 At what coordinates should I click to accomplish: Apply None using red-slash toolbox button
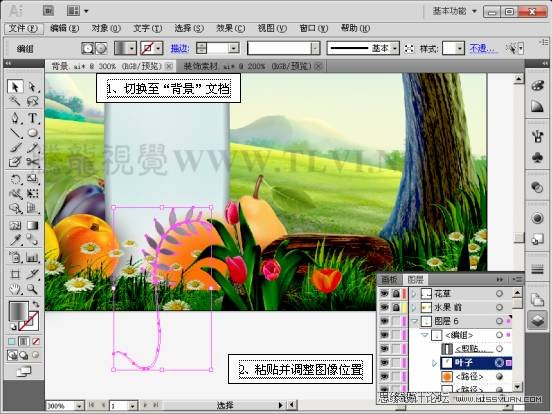coord(36,341)
